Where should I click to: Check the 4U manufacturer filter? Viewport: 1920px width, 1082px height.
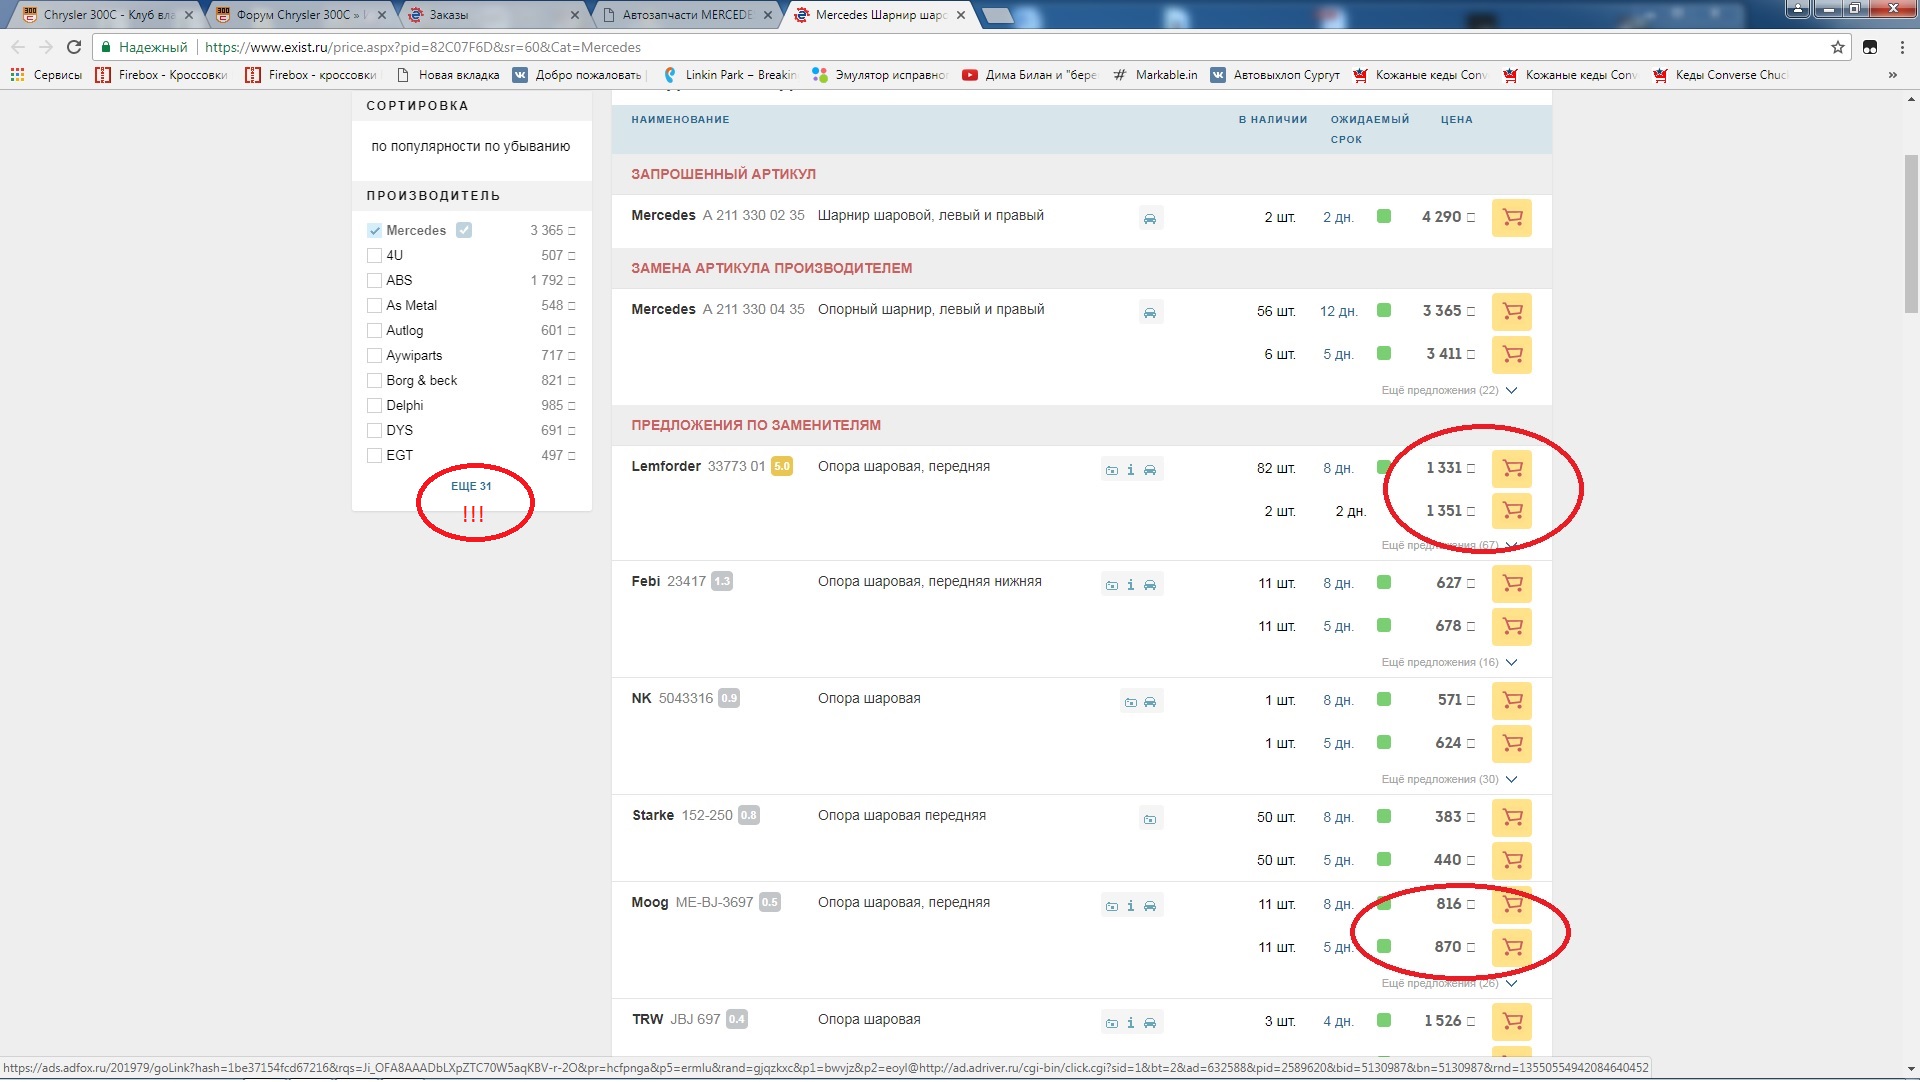click(374, 255)
